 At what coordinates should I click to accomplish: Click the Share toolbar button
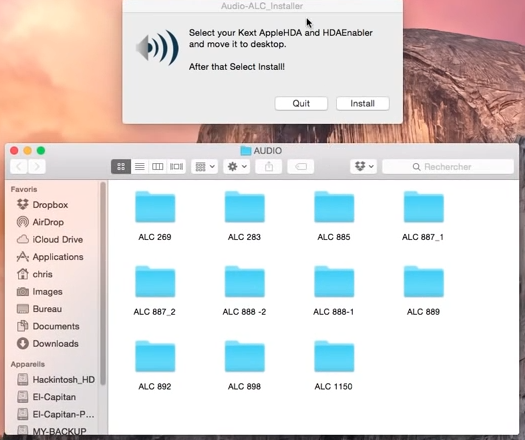point(269,166)
